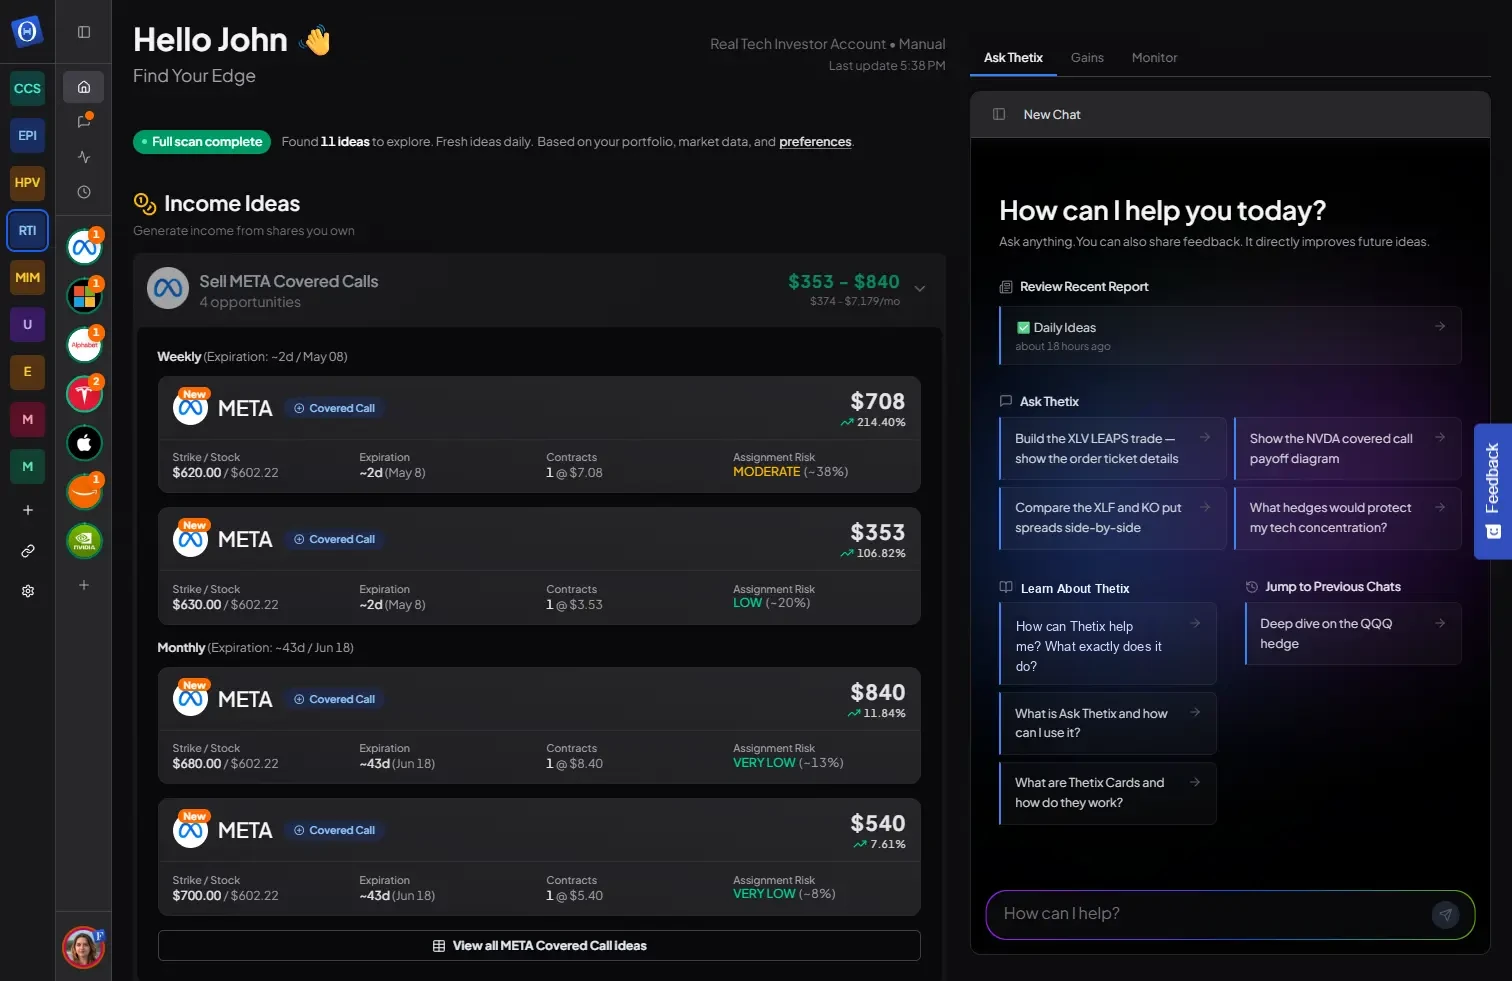Expand the Daily Ideas report
1512x981 pixels.
[1230, 335]
